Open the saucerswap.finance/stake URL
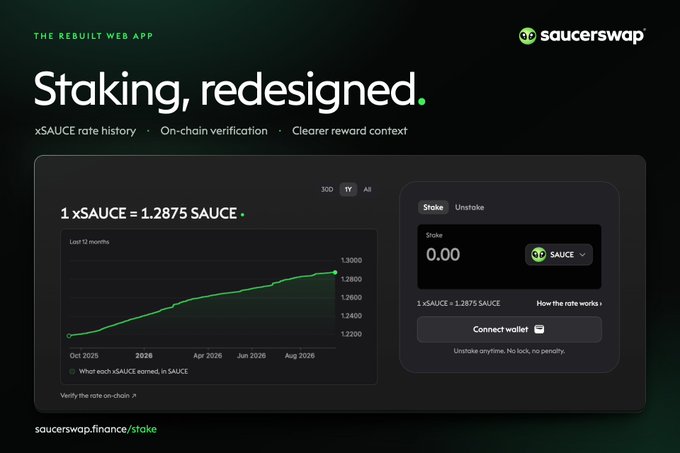The width and height of the screenshot is (680, 453). coord(96,429)
